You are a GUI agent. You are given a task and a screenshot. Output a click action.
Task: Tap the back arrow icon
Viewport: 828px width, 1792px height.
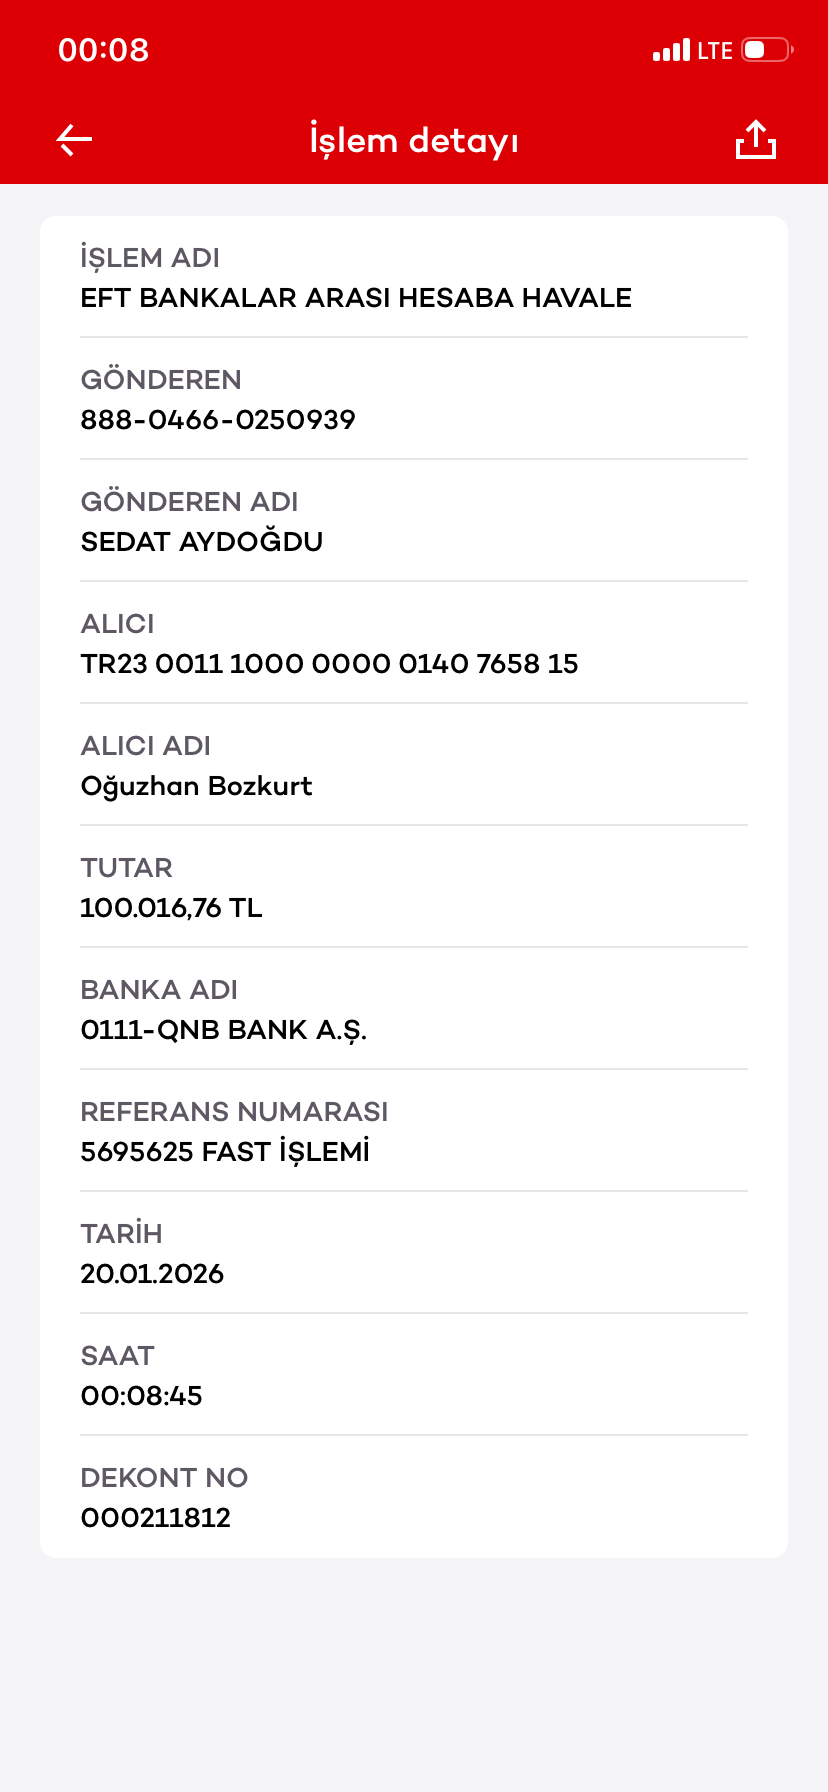tap(74, 140)
